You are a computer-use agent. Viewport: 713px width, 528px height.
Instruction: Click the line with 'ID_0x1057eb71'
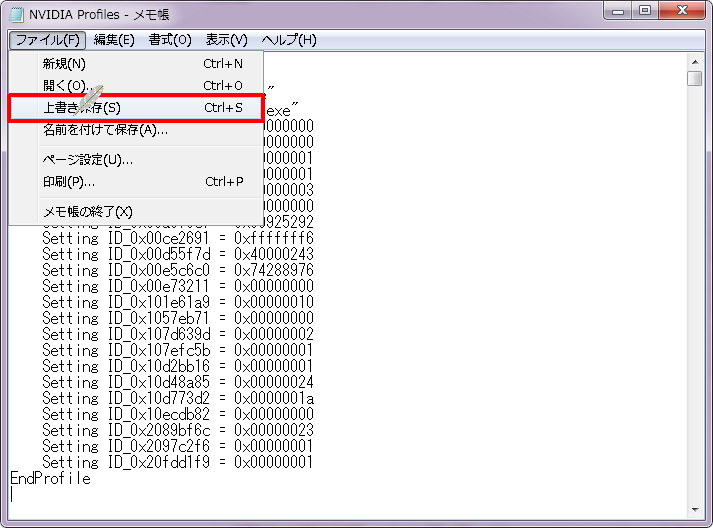click(178, 318)
